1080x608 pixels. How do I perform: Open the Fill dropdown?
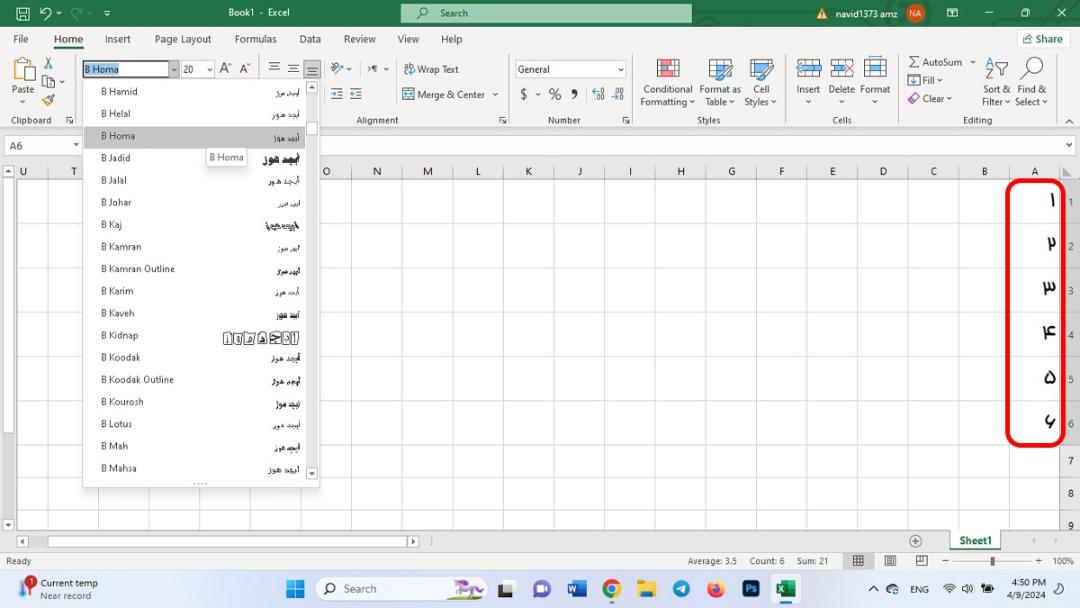coord(925,80)
